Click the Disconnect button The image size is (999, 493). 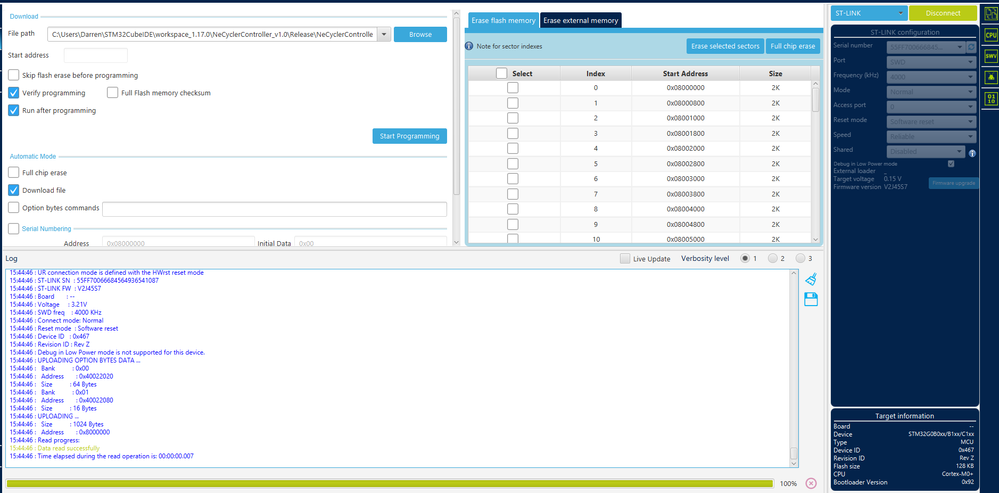click(x=943, y=13)
